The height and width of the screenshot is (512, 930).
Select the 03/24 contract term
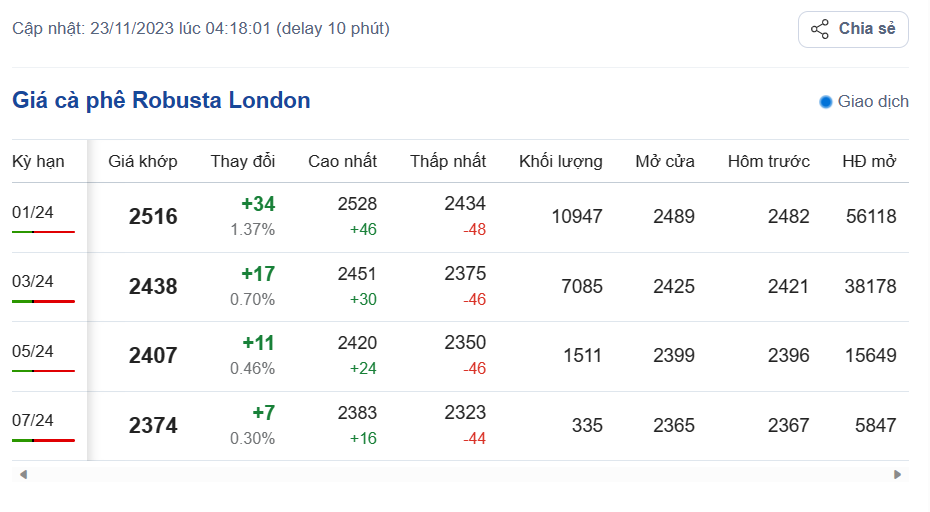click(33, 281)
